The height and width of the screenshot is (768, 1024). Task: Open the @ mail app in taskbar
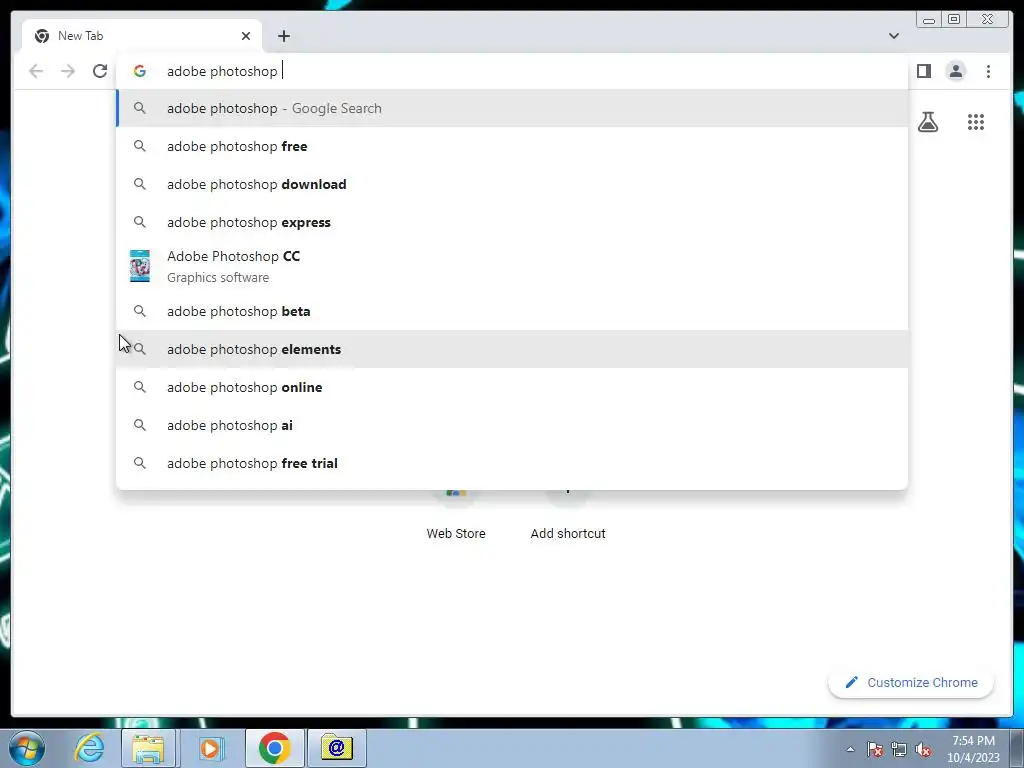[x=336, y=748]
